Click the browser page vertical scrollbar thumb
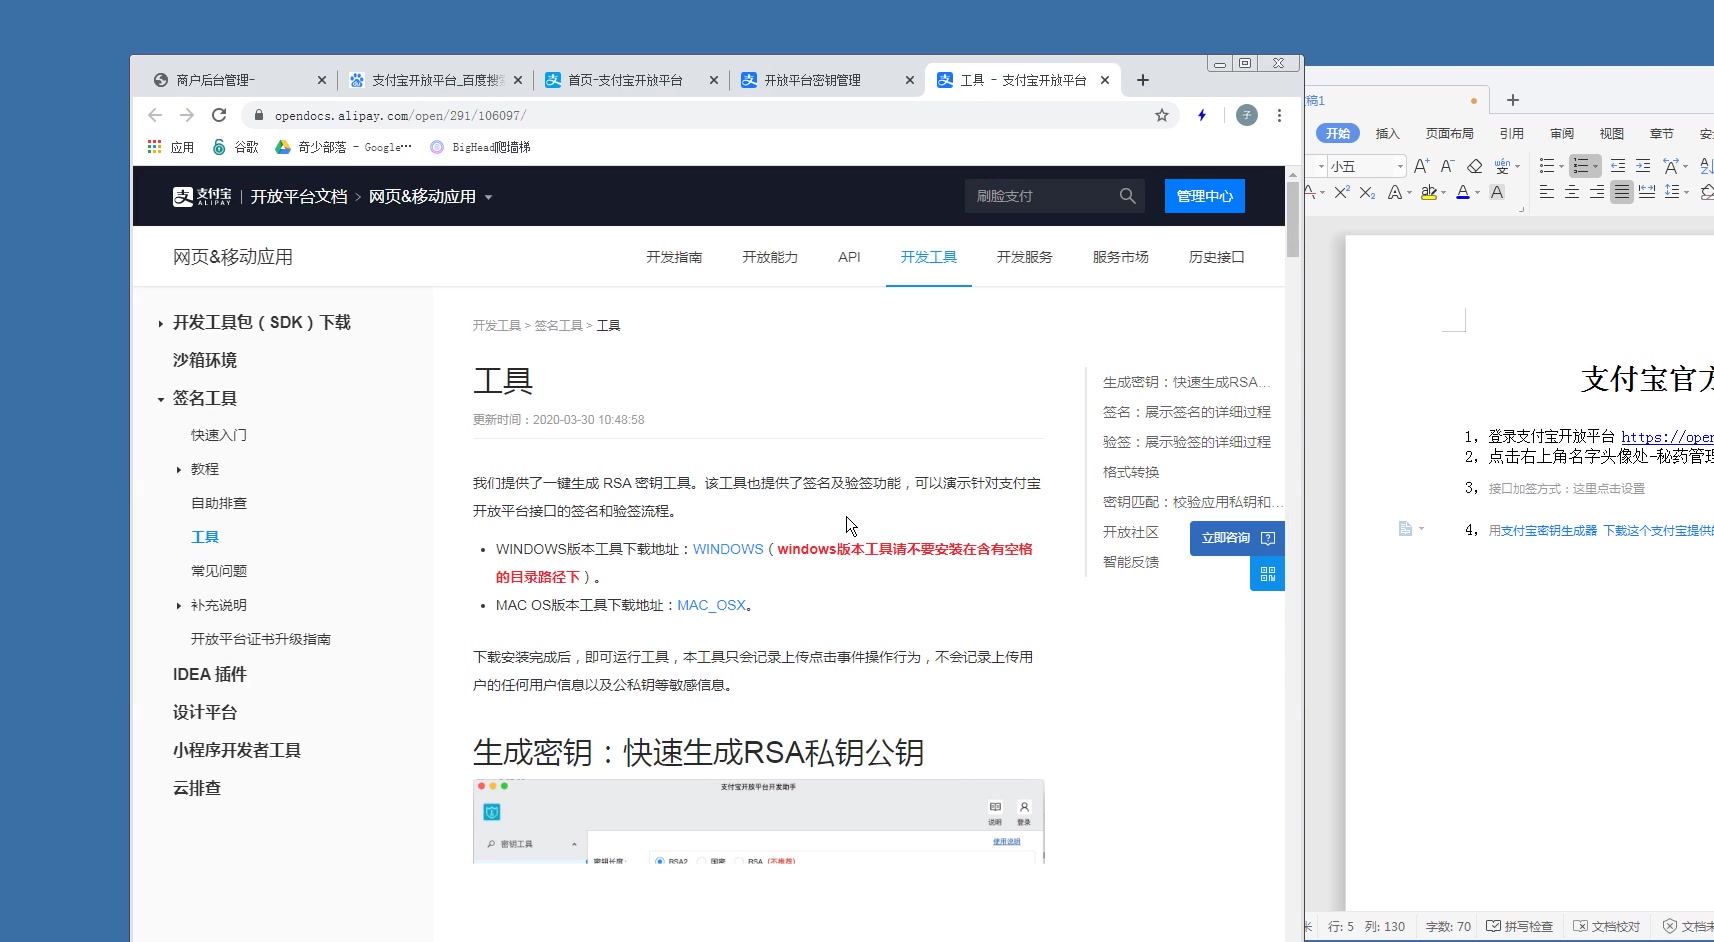 (x=1293, y=219)
